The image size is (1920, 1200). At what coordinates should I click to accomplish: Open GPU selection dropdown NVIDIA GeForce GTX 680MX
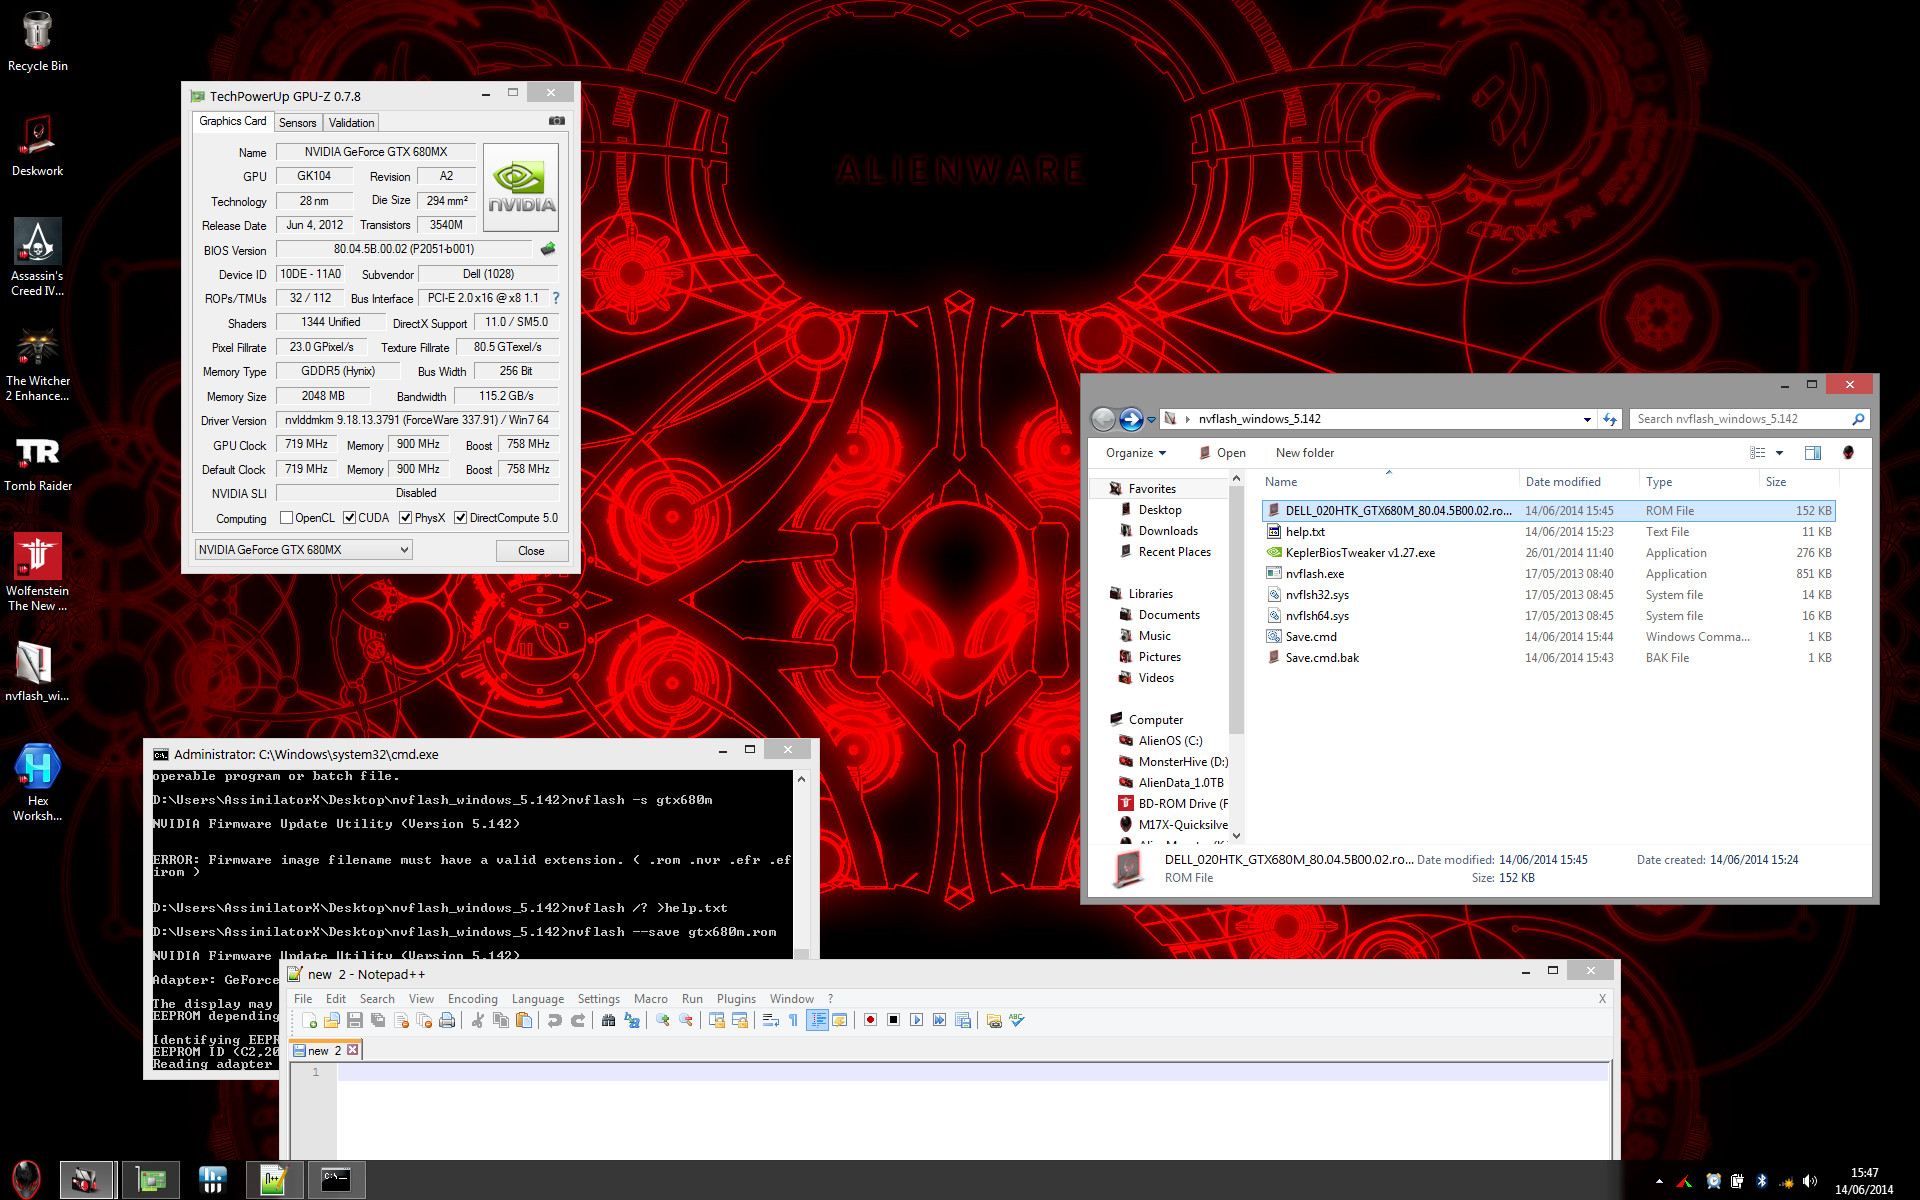pos(303,550)
